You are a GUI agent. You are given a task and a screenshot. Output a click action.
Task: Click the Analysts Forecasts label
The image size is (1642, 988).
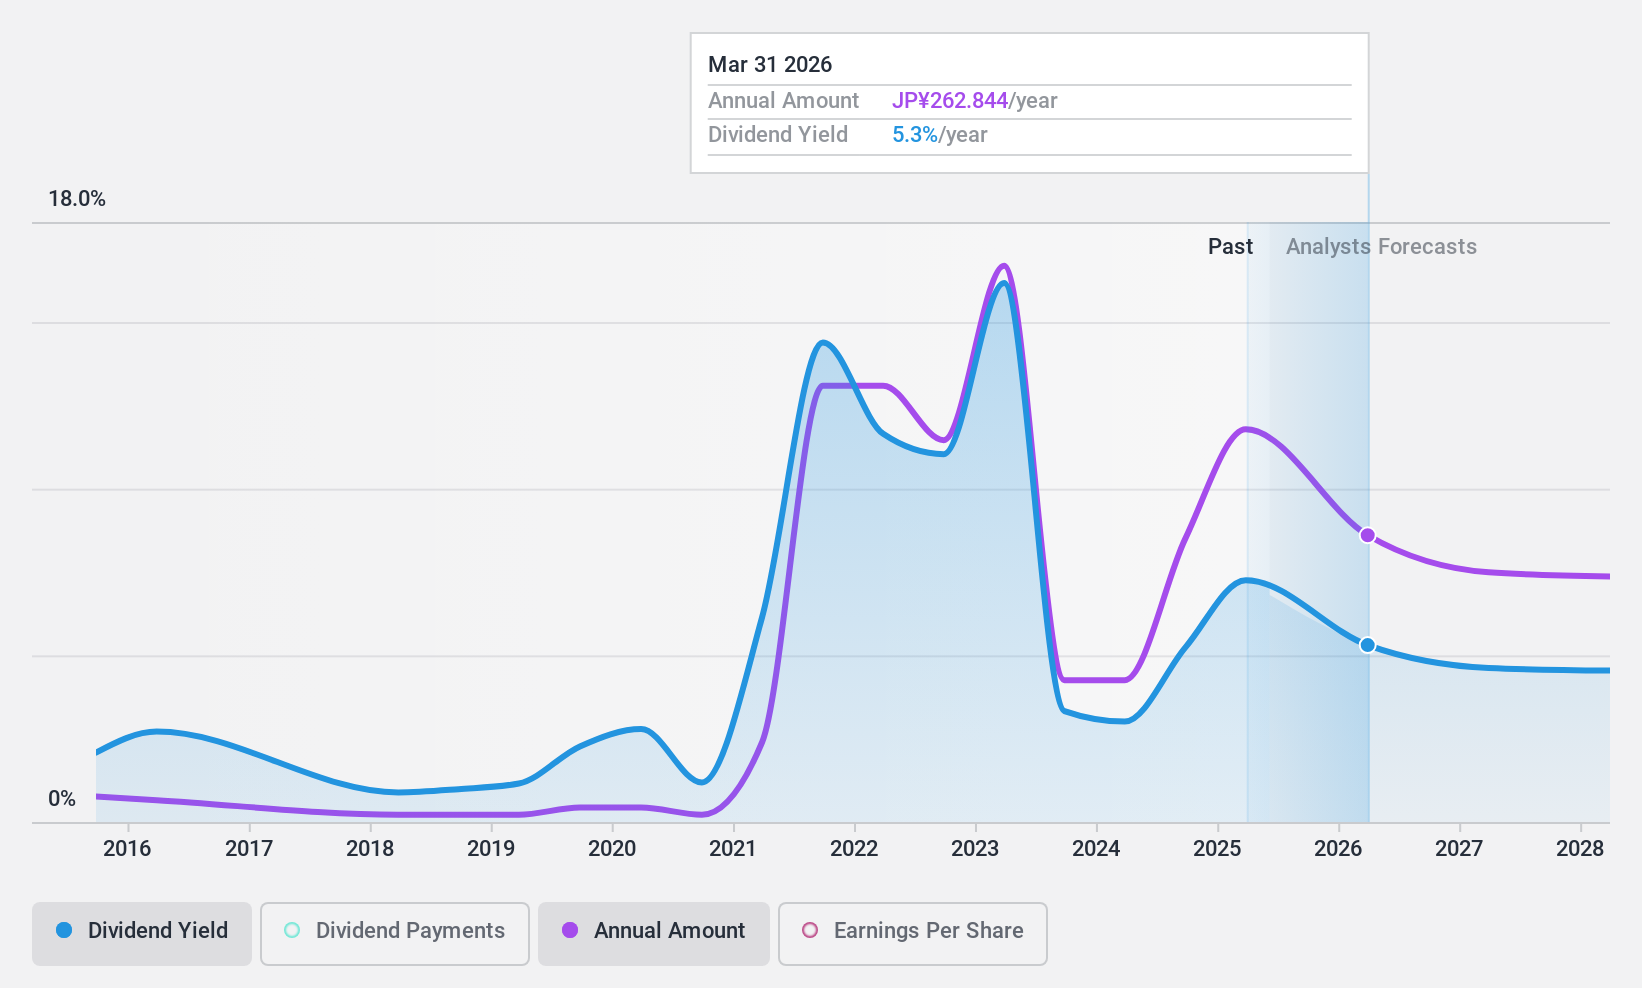[1381, 247]
